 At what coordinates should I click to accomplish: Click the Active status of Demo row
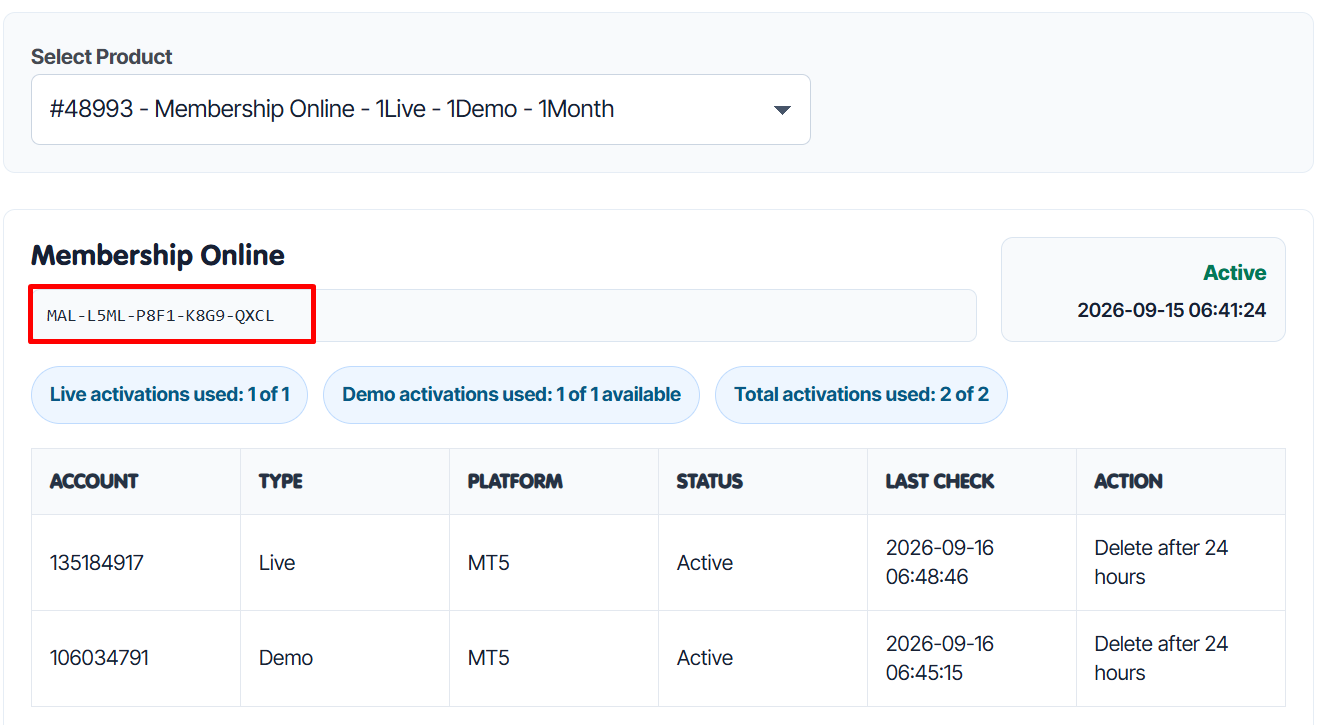pyautogui.click(x=705, y=658)
